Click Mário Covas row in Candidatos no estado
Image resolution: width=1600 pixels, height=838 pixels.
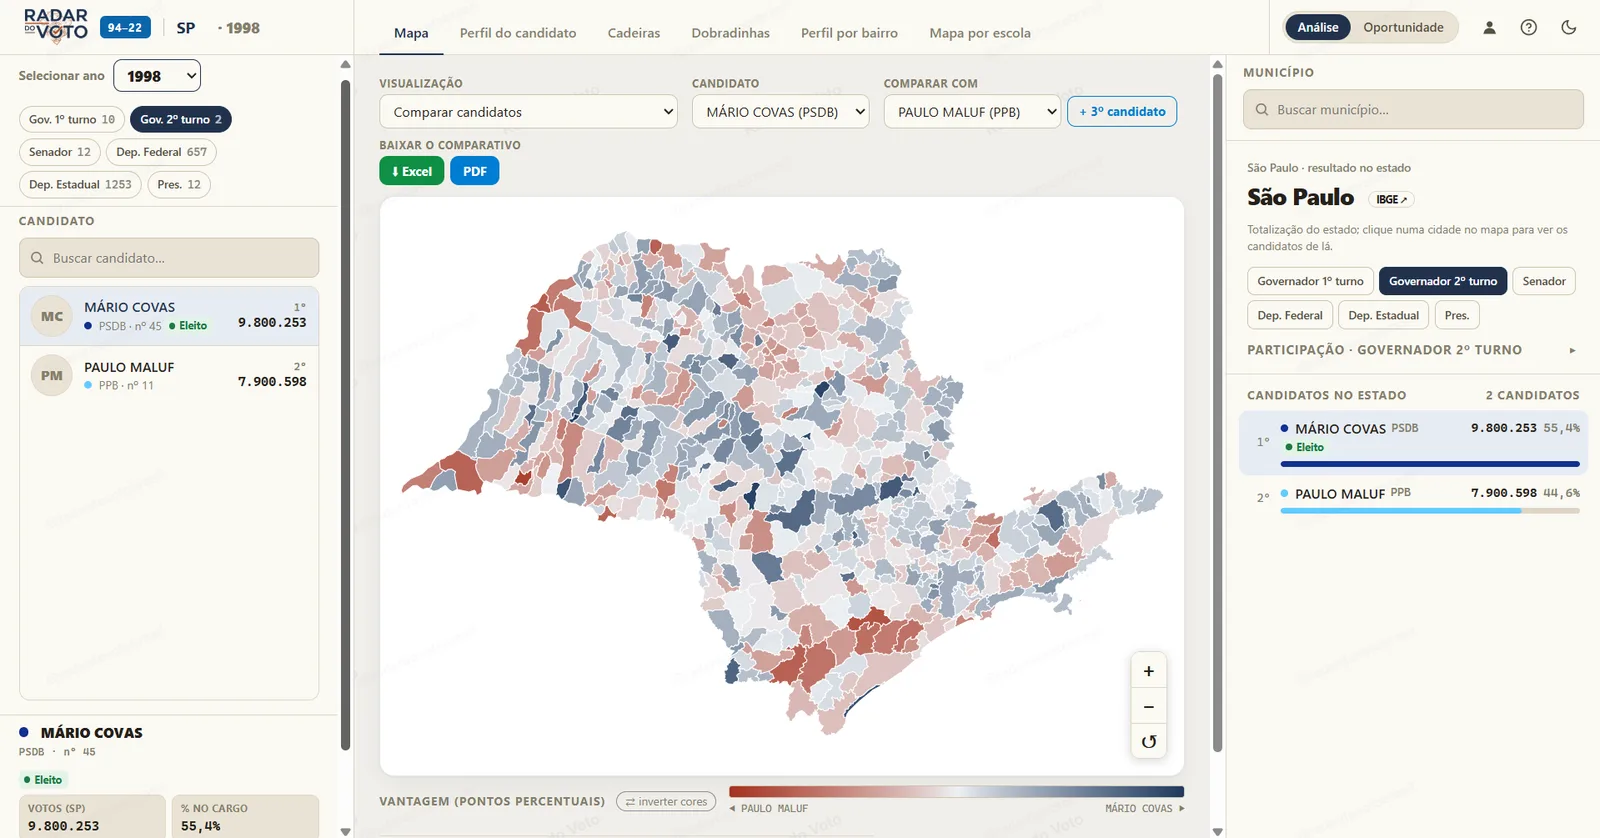(1413, 442)
